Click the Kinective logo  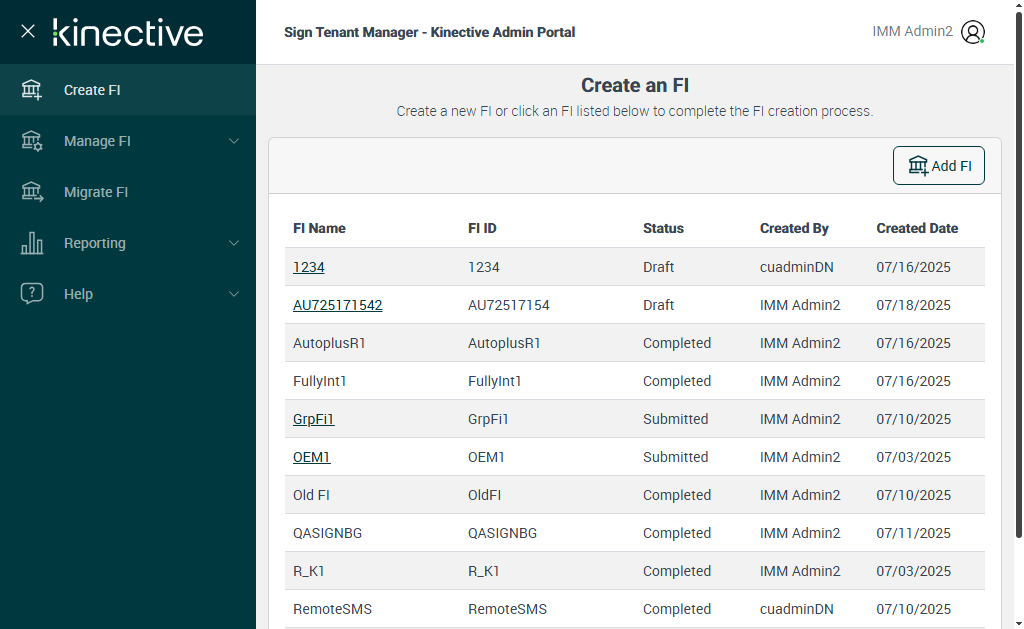[x=128, y=32]
